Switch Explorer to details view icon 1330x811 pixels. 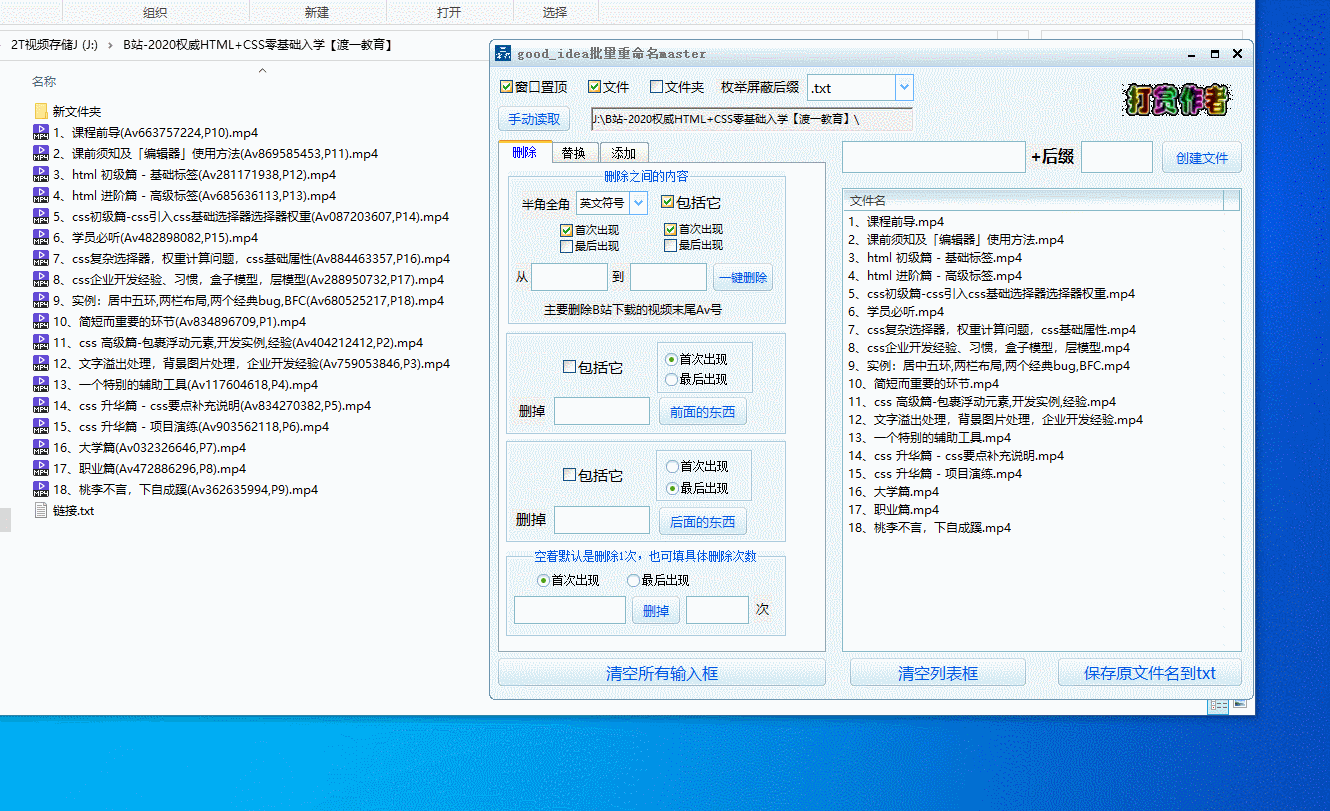pyautogui.click(x=1218, y=705)
